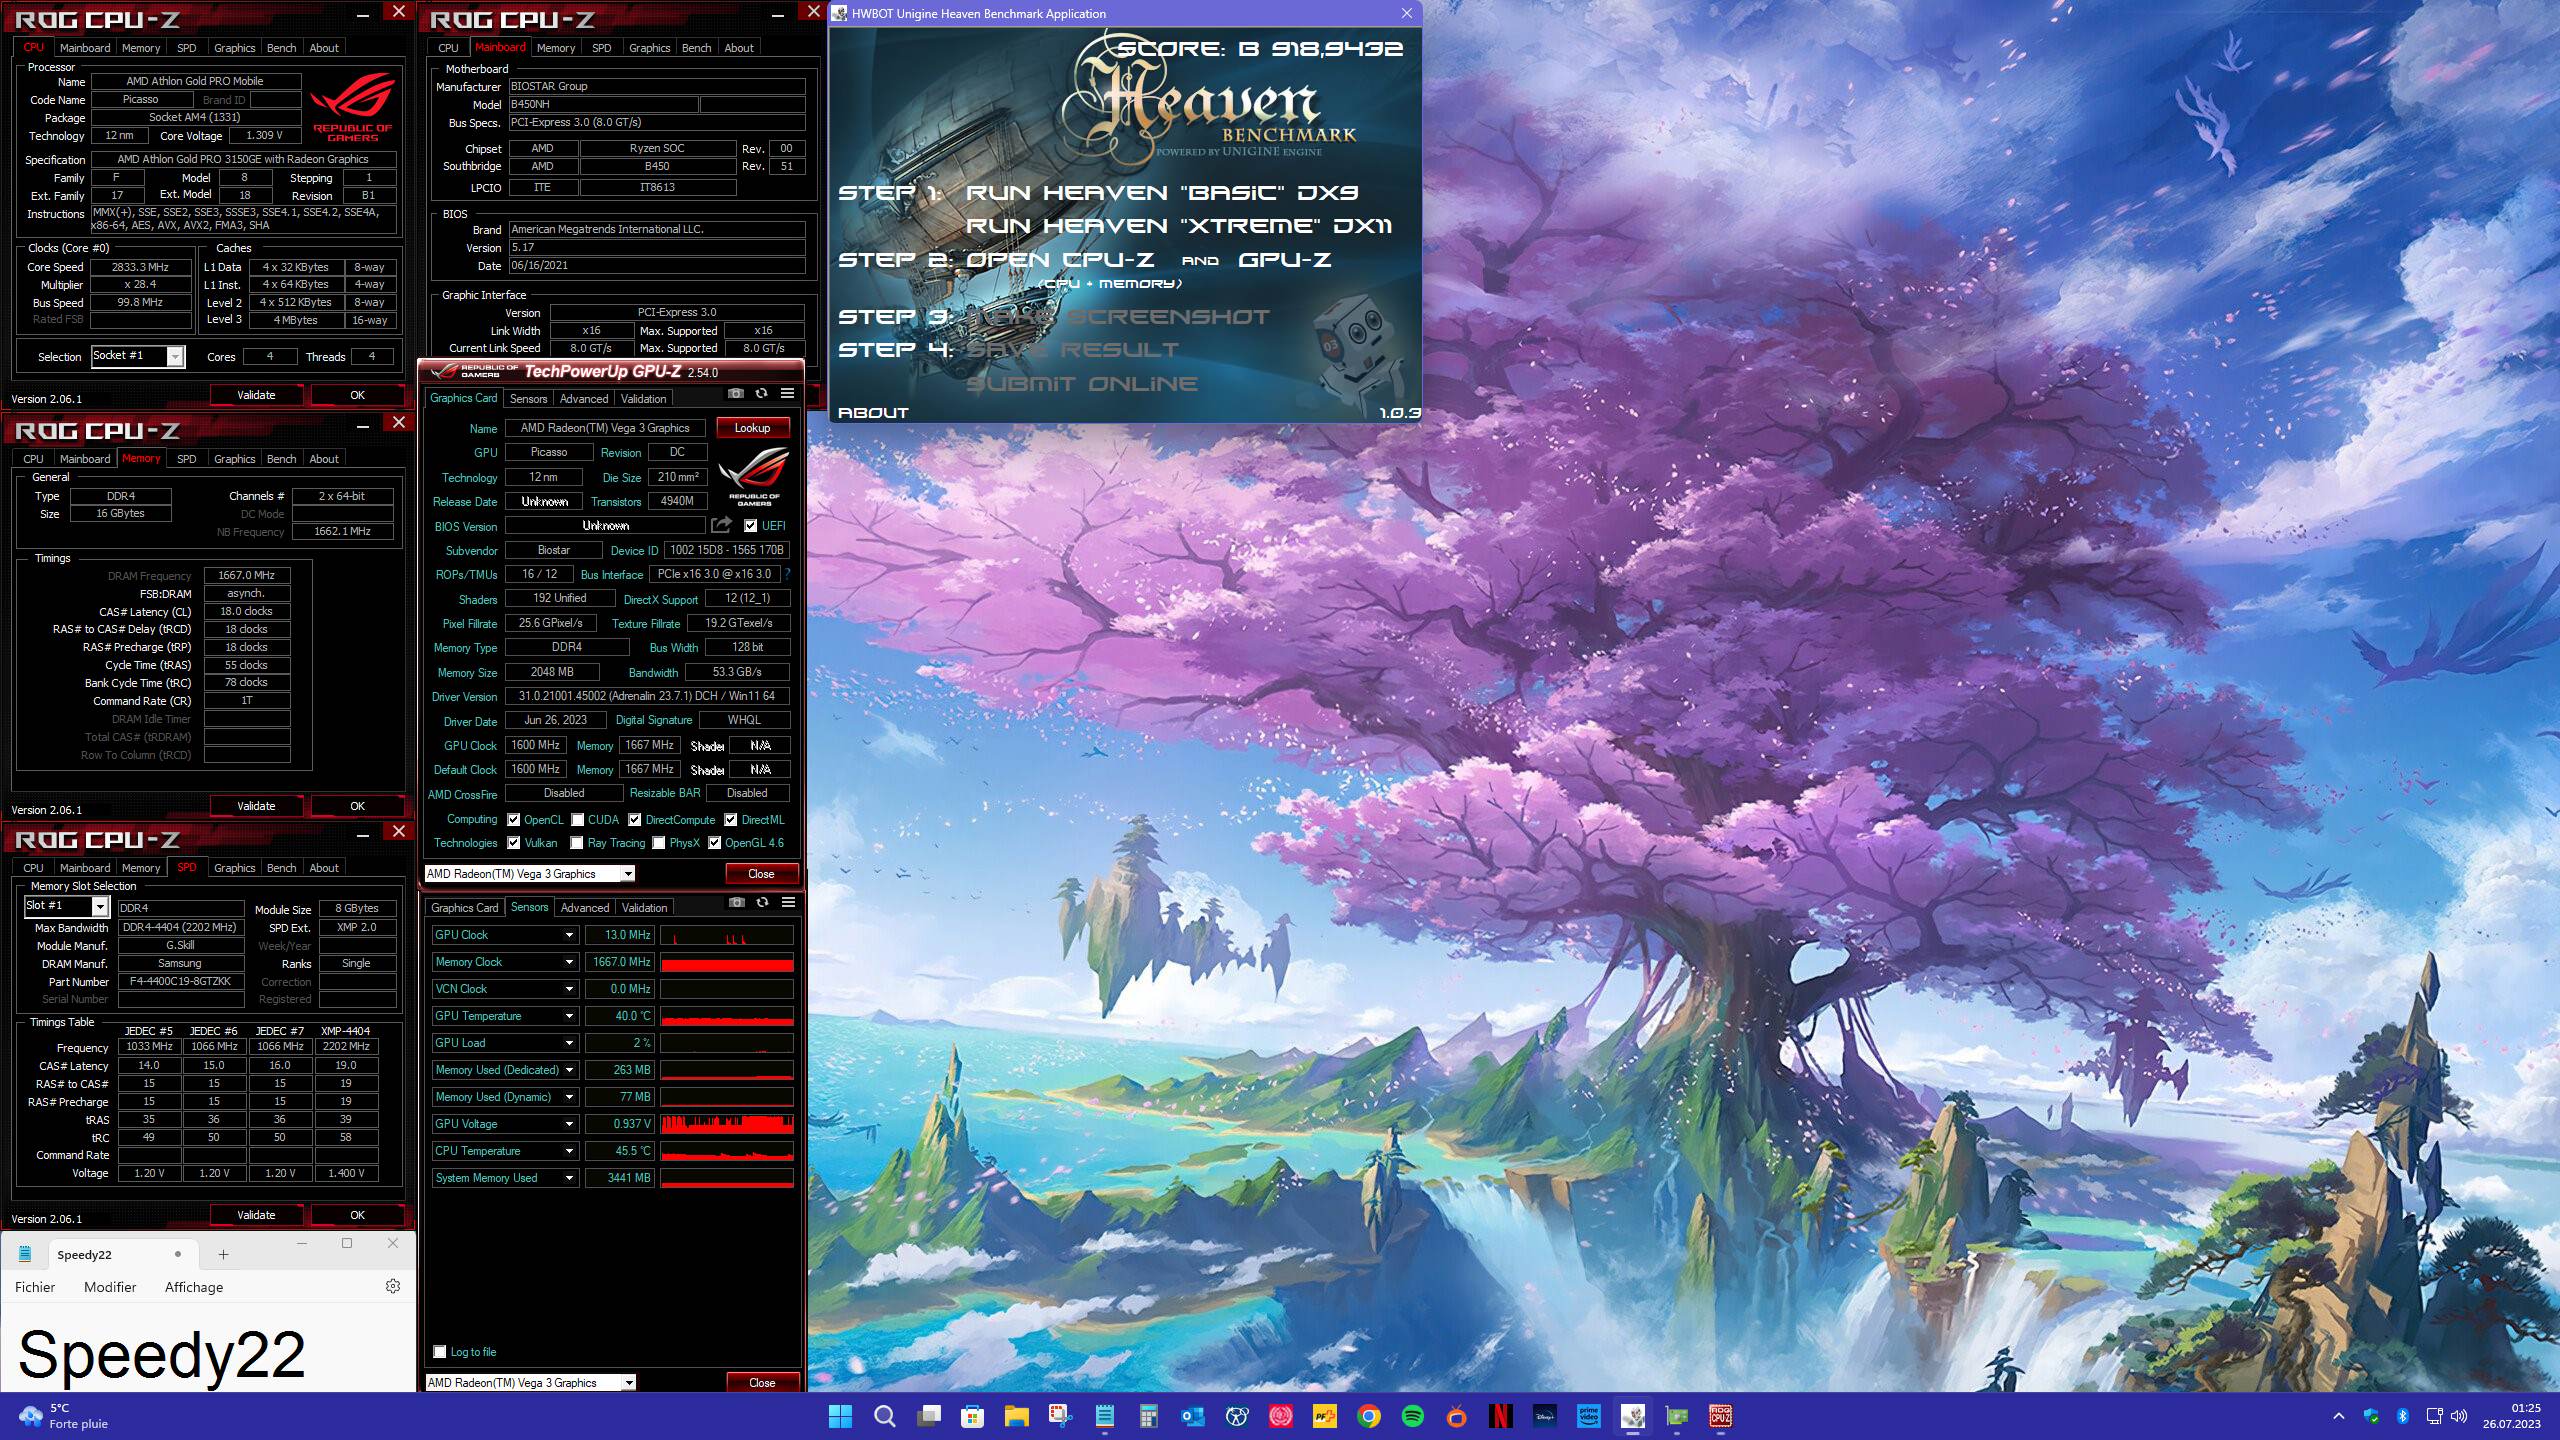This screenshot has width=2560, height=1440.
Task: Toggle Vulkan checkbox in GPU-Z
Action: coord(514,843)
